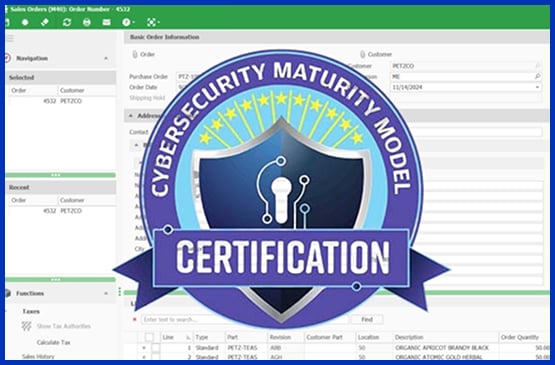Collapse the subsection below Contact field

[x=136, y=145]
